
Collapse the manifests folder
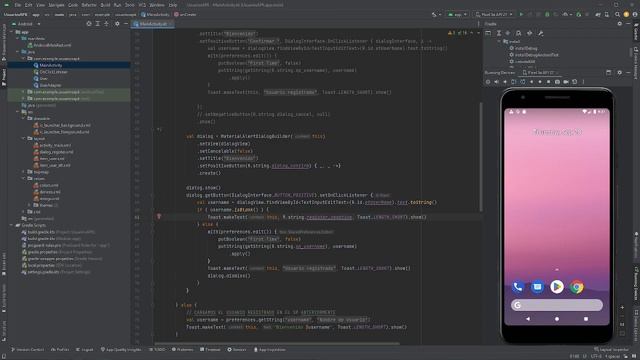click(18, 38)
